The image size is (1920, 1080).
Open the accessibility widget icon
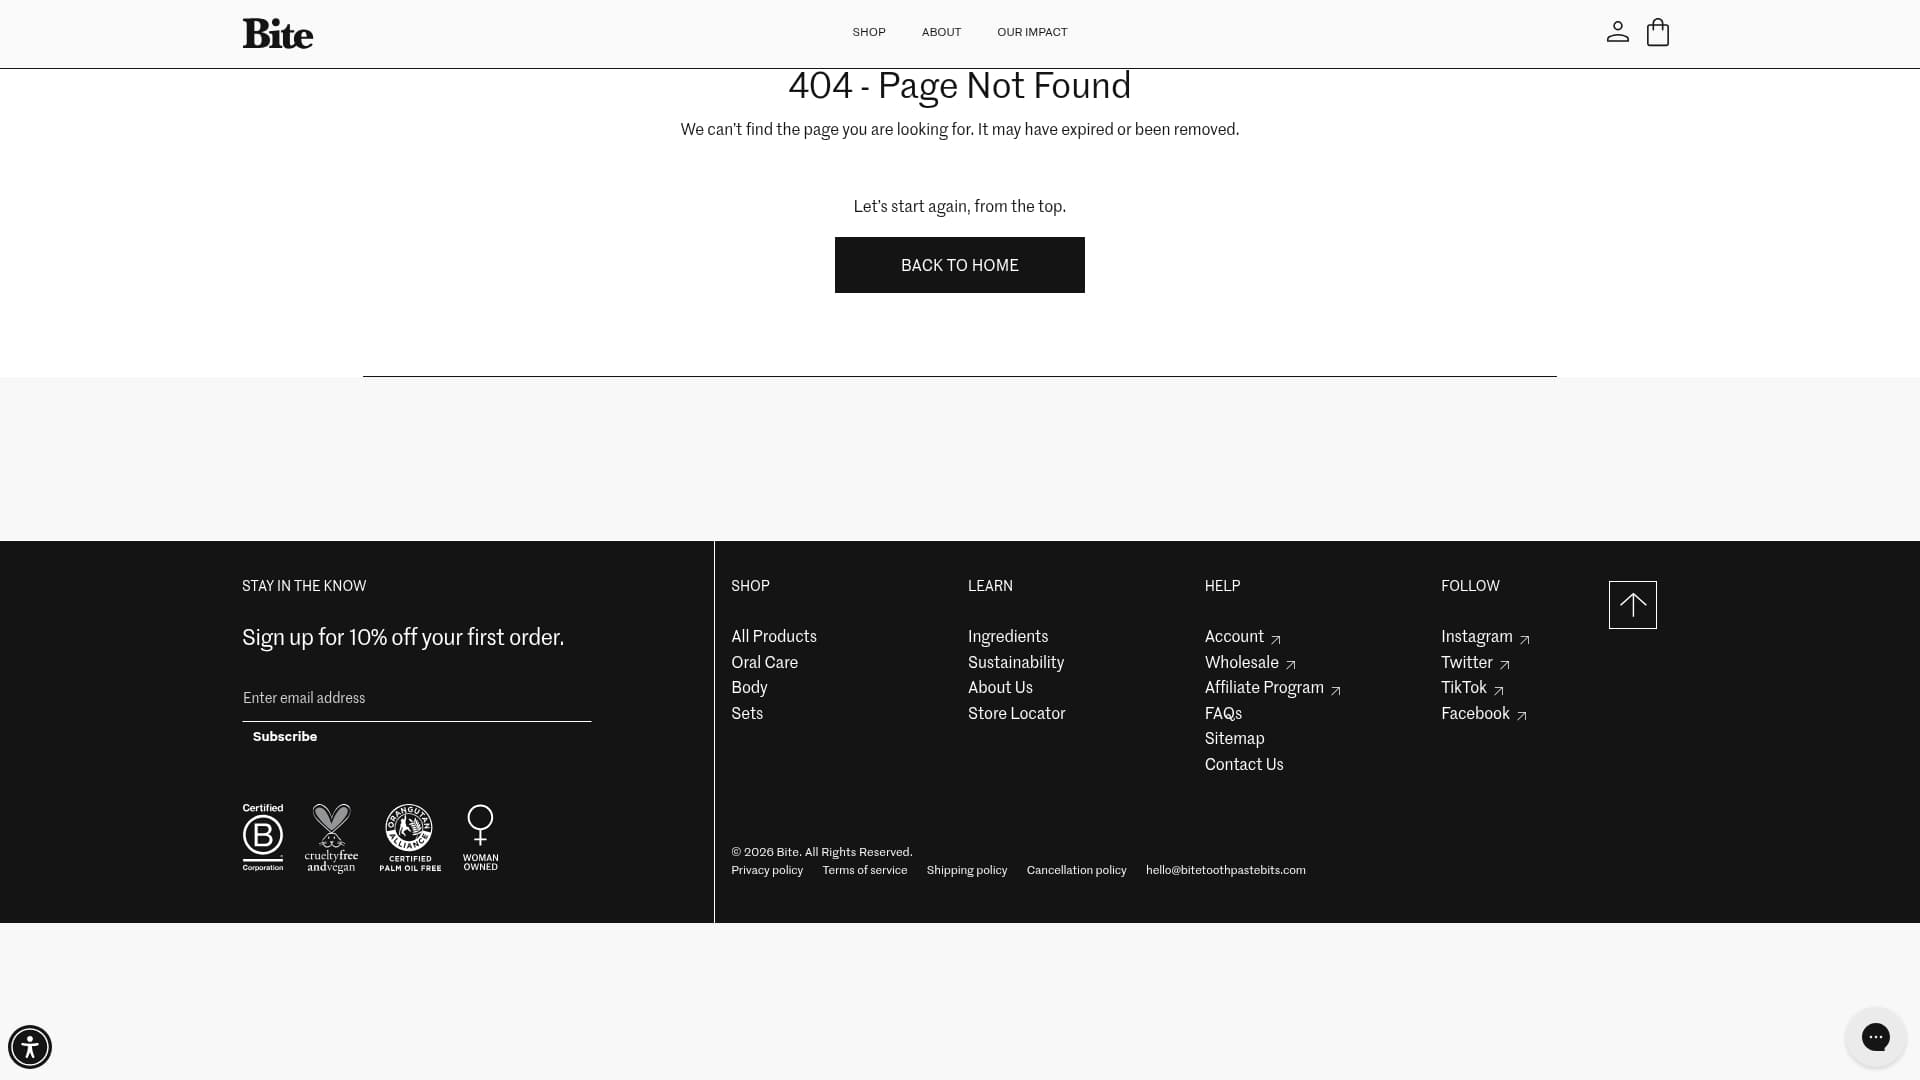30,1047
